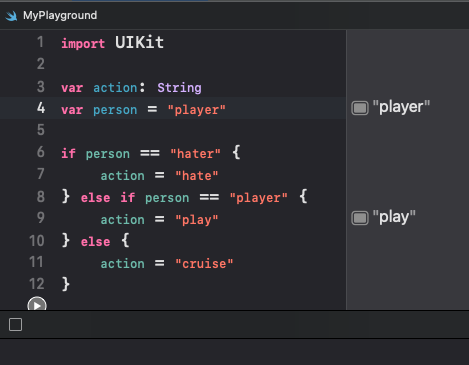Click line number 12 in the gutter

(x=37, y=284)
